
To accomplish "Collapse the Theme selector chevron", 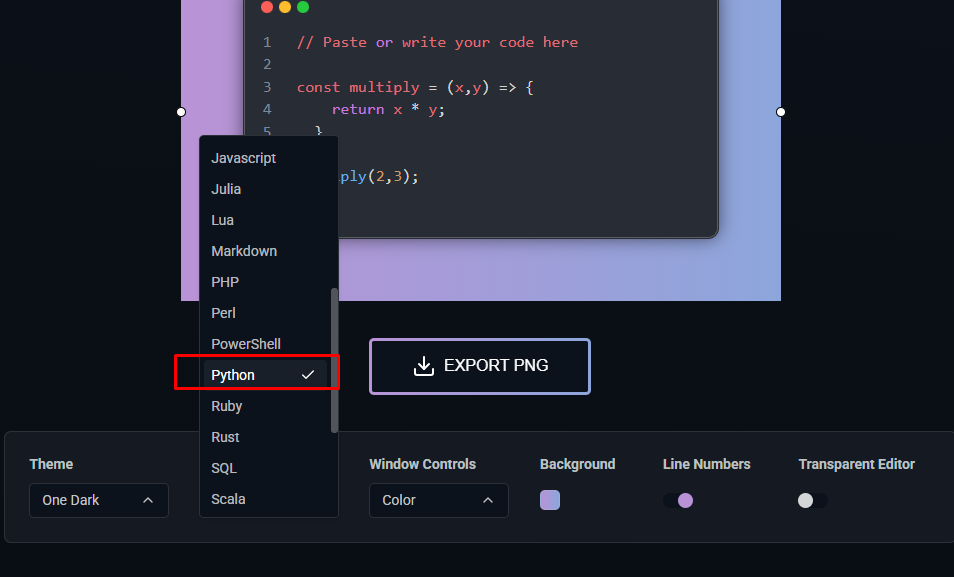I will point(149,500).
